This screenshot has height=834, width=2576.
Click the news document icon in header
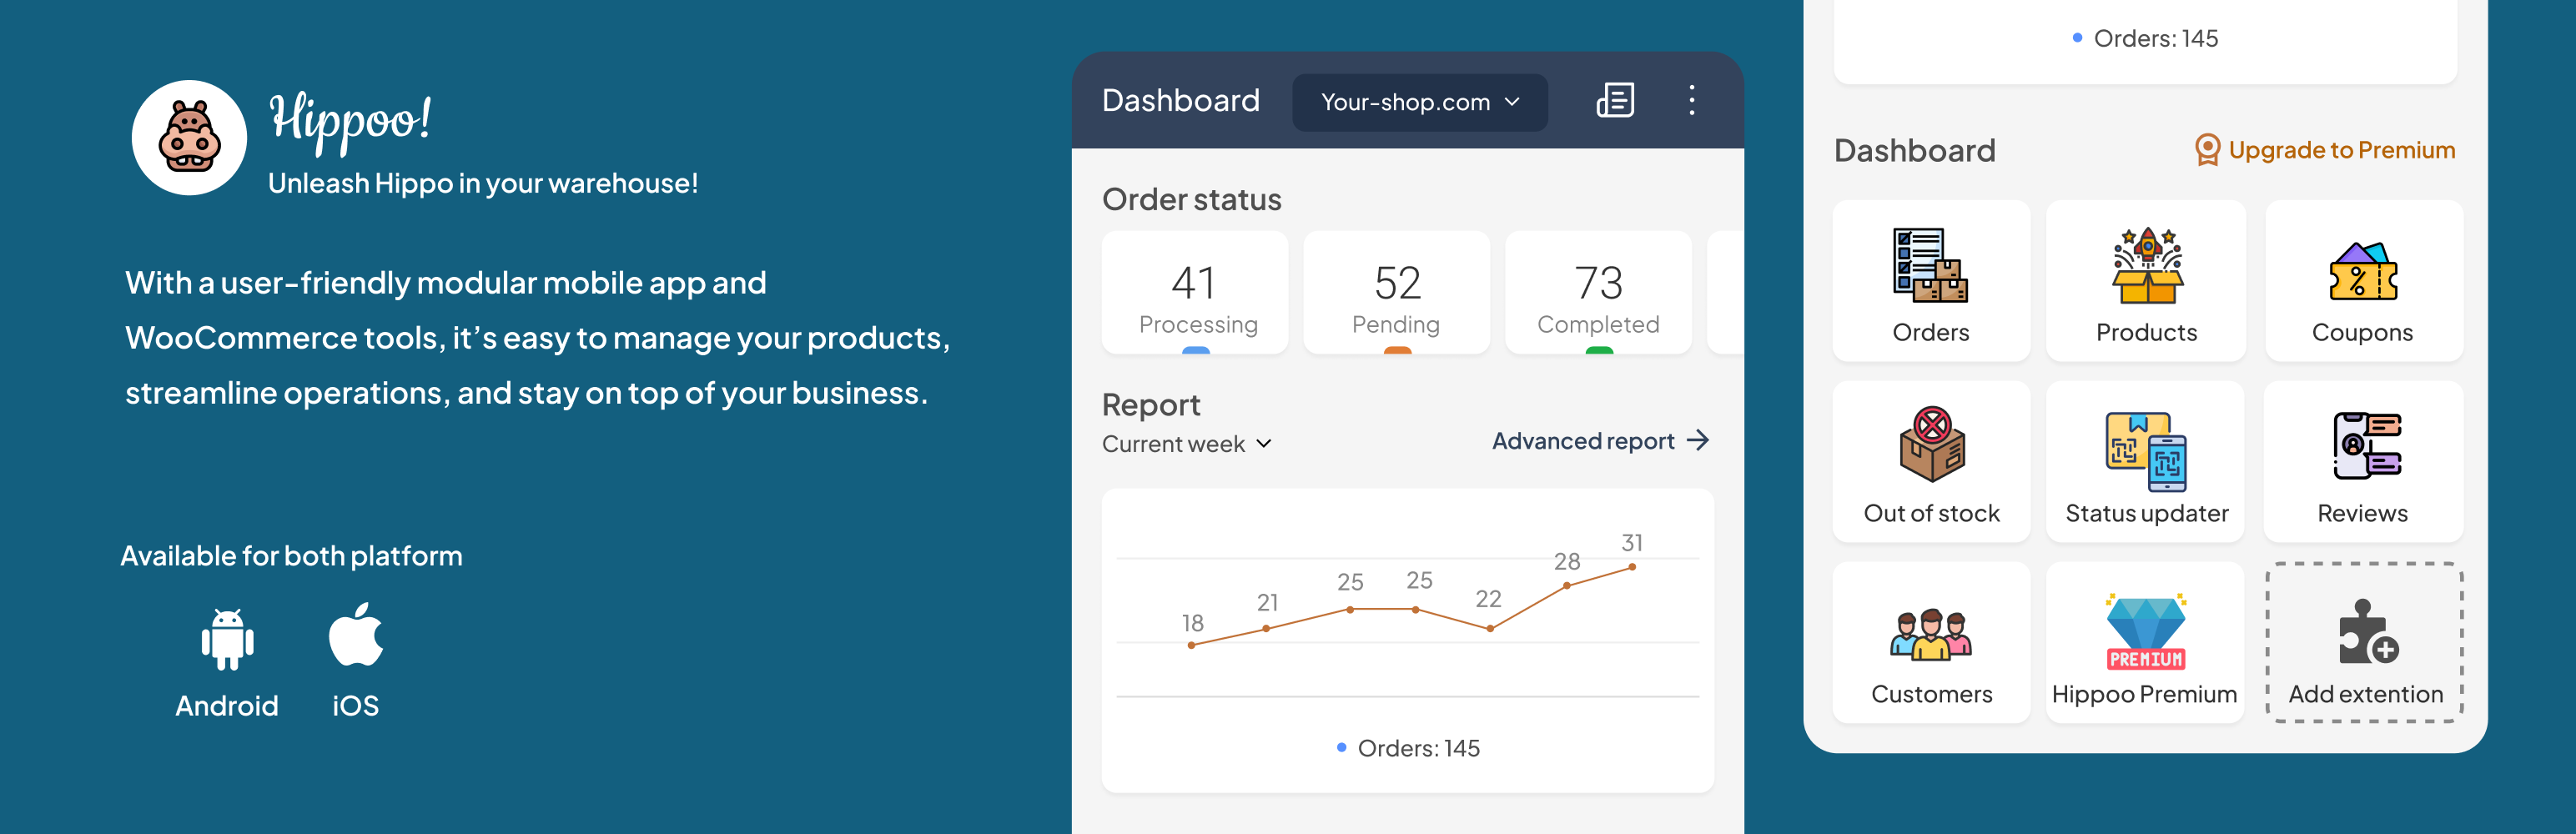[x=1615, y=101]
